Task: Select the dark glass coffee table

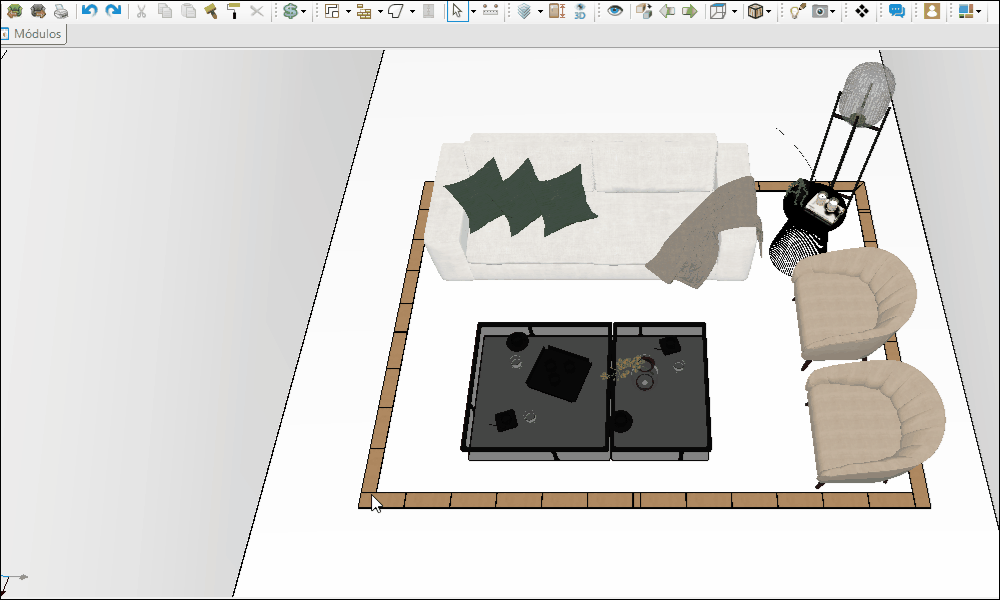Action: [x=585, y=390]
